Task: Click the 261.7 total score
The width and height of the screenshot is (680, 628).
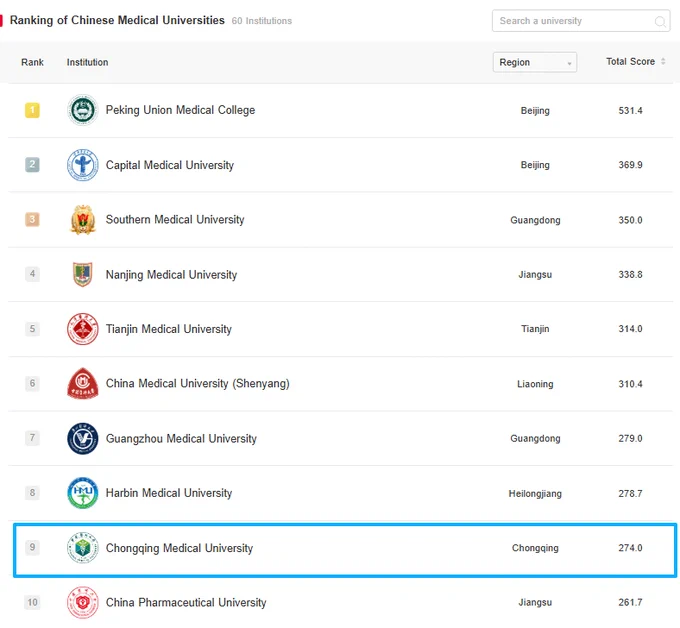Action: coord(630,603)
